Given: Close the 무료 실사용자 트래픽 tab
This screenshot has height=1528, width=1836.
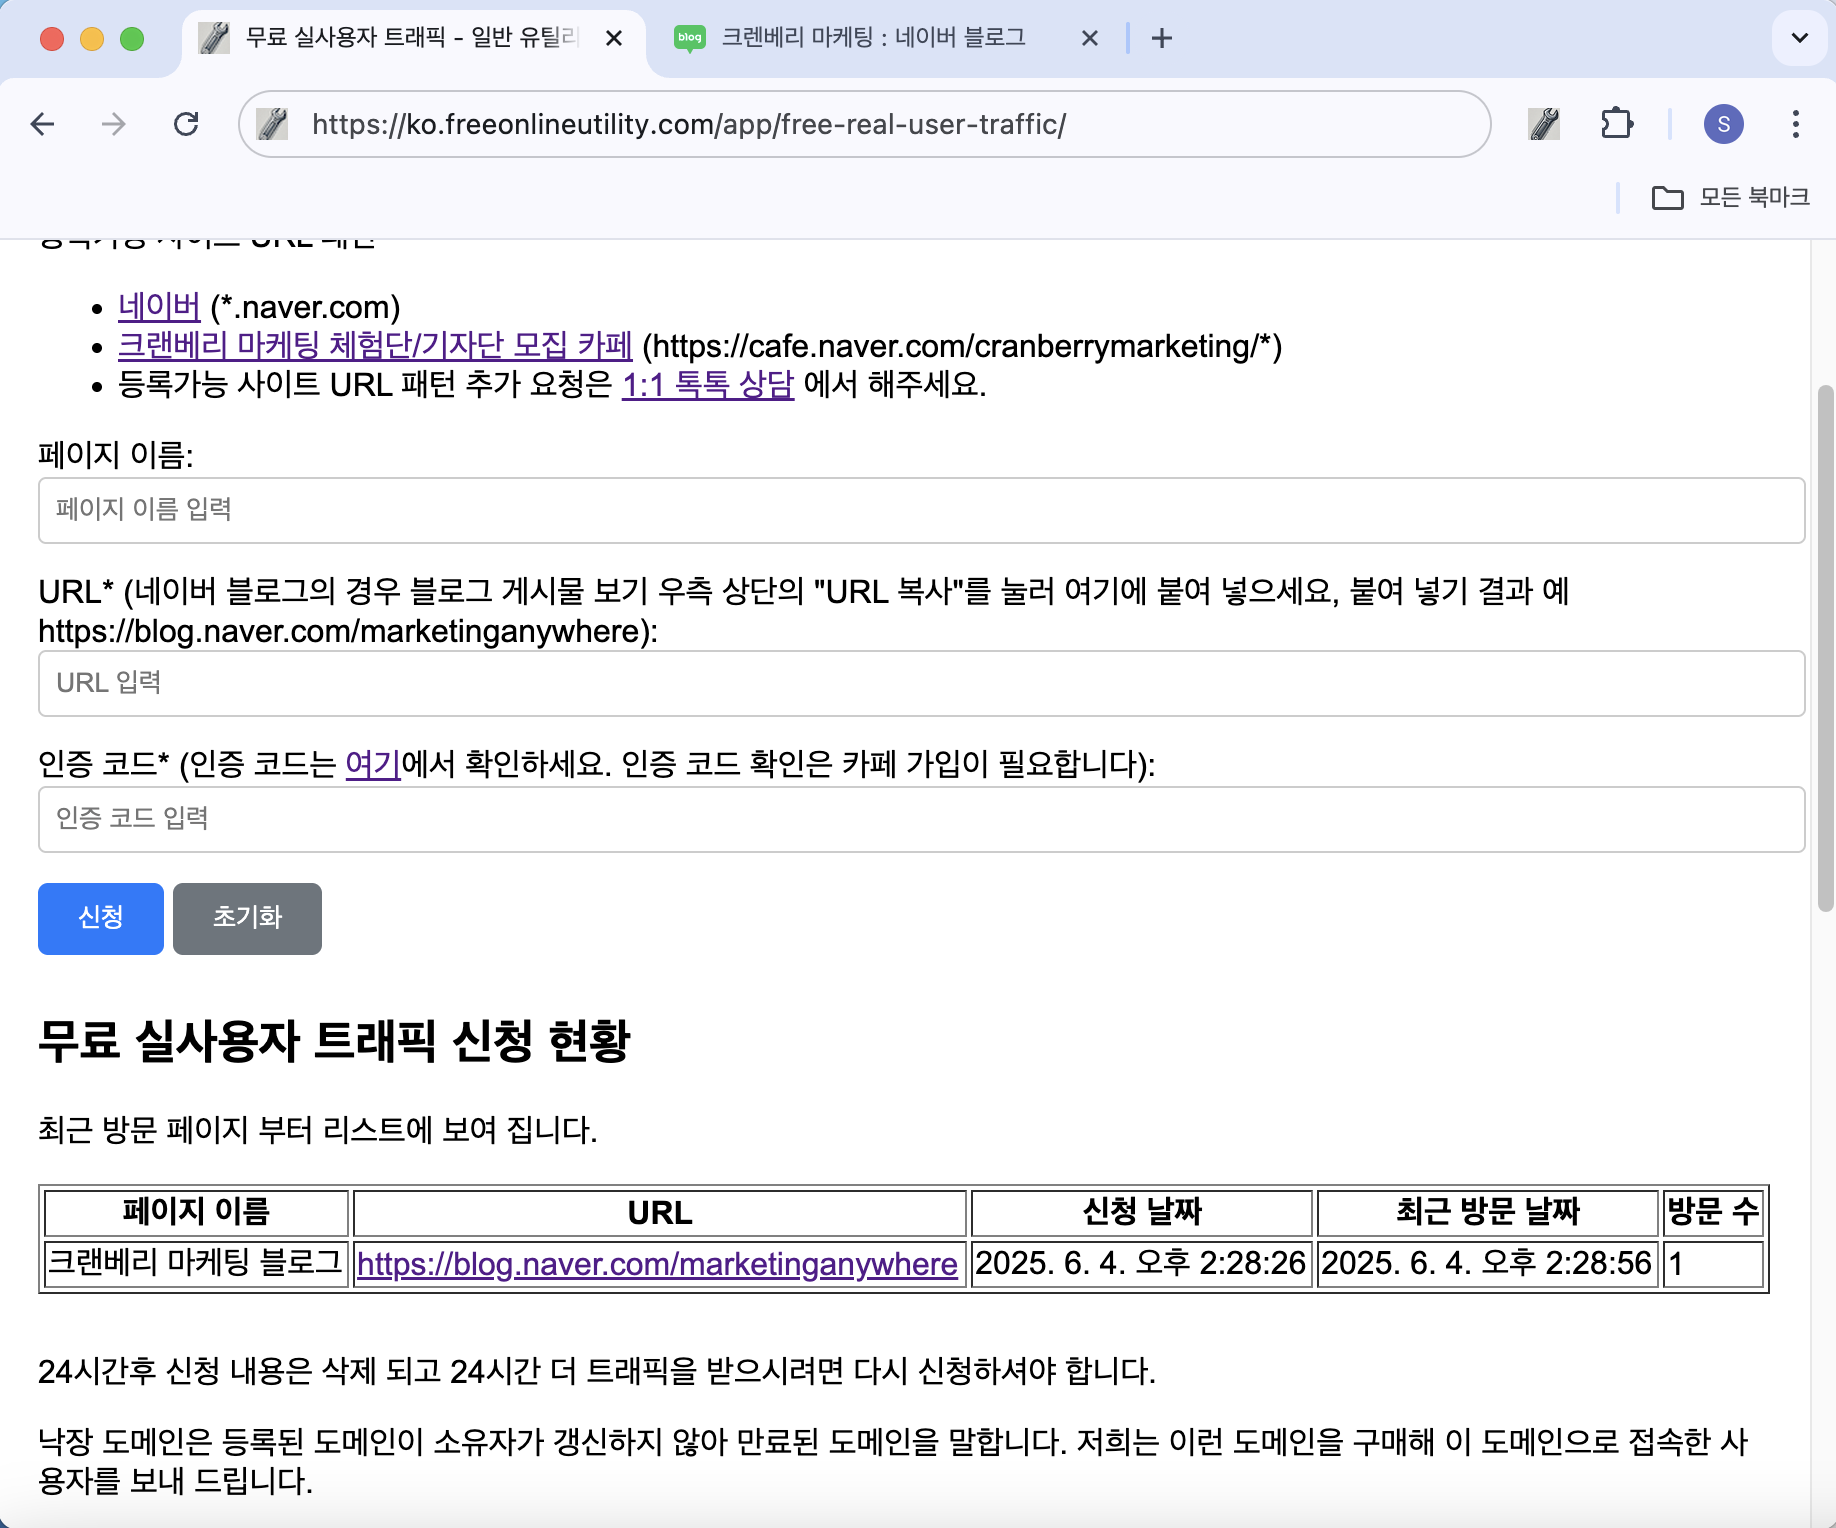Looking at the screenshot, I should coord(614,38).
